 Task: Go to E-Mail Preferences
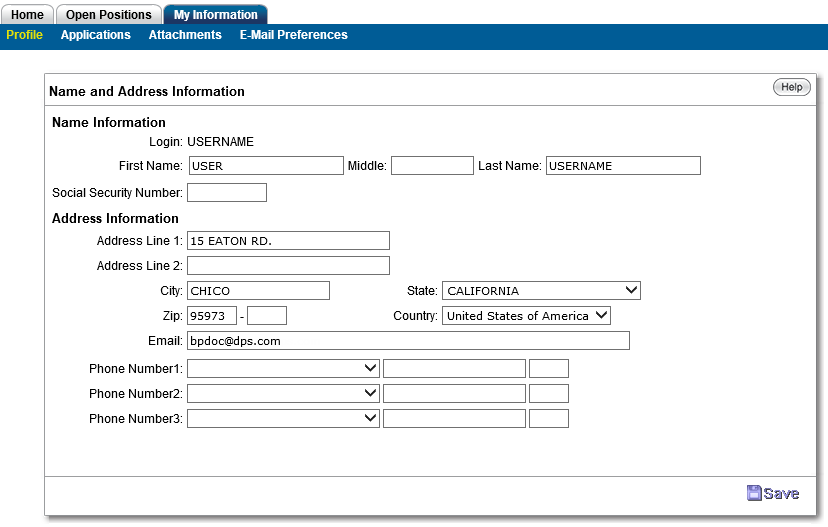(293, 35)
